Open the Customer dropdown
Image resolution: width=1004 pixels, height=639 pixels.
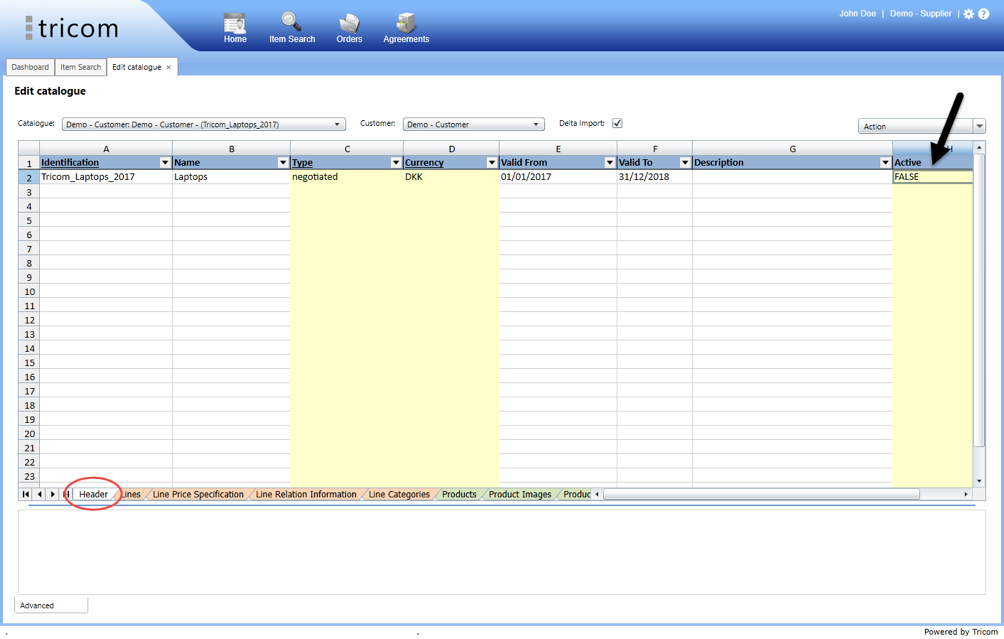coord(474,124)
